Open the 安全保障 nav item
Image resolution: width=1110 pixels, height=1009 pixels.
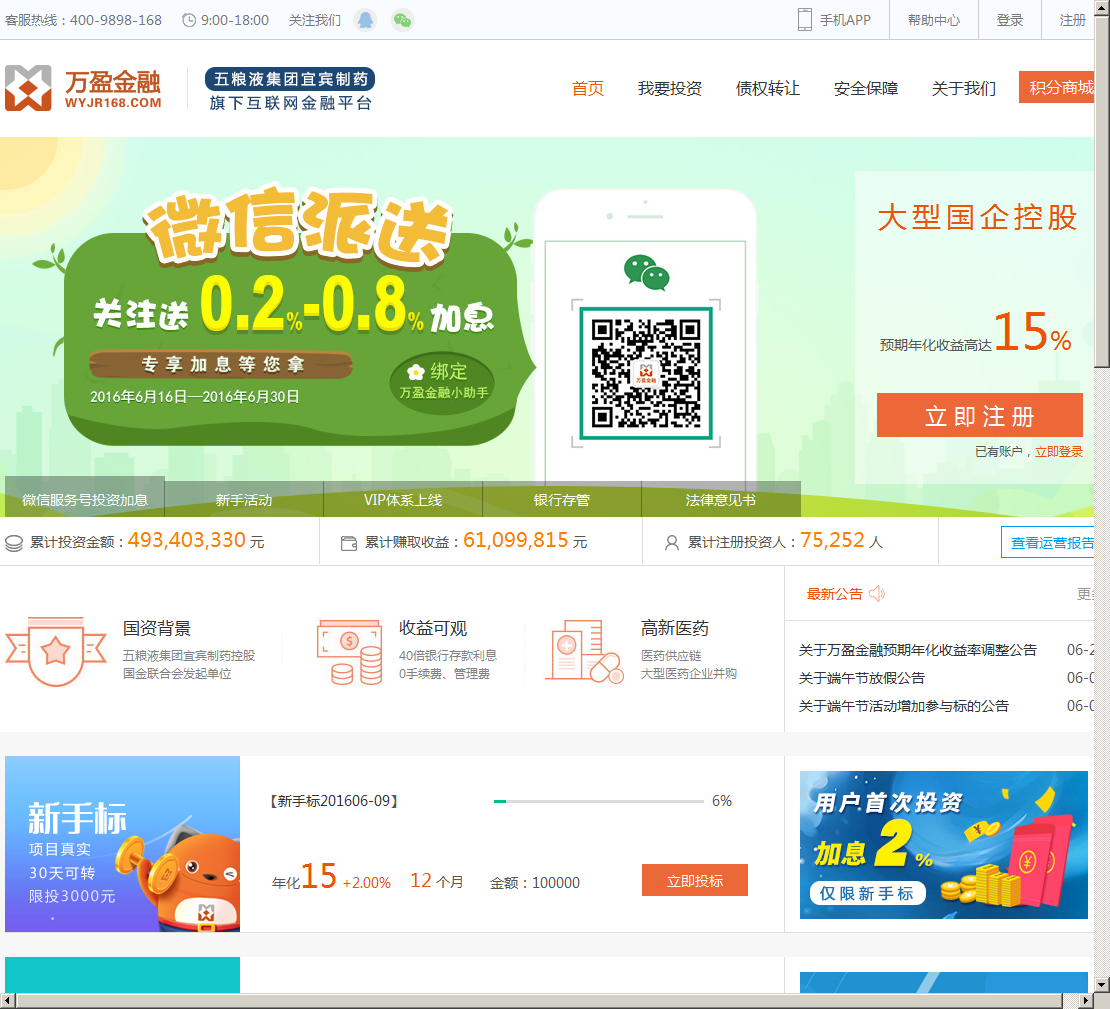[866, 89]
